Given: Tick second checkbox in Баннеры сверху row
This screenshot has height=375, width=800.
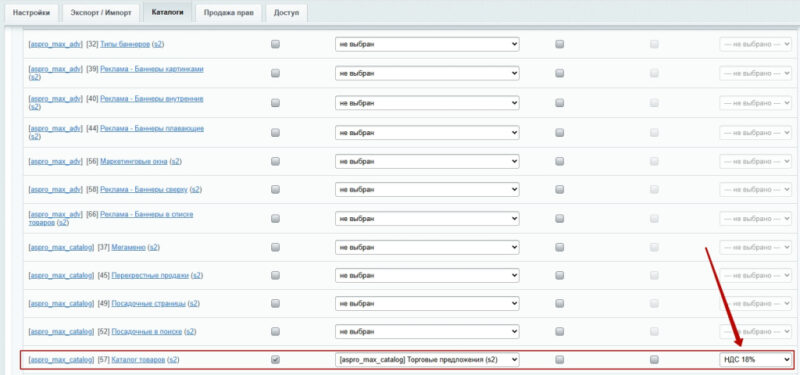Looking at the screenshot, I should point(560,189).
